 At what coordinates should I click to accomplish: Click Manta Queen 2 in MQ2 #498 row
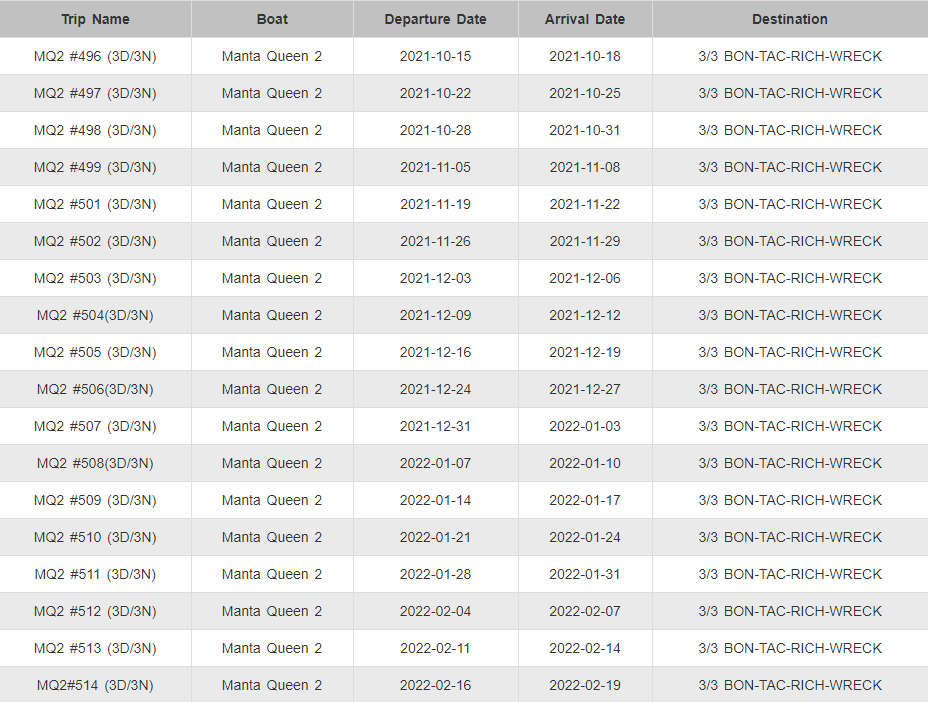272,130
